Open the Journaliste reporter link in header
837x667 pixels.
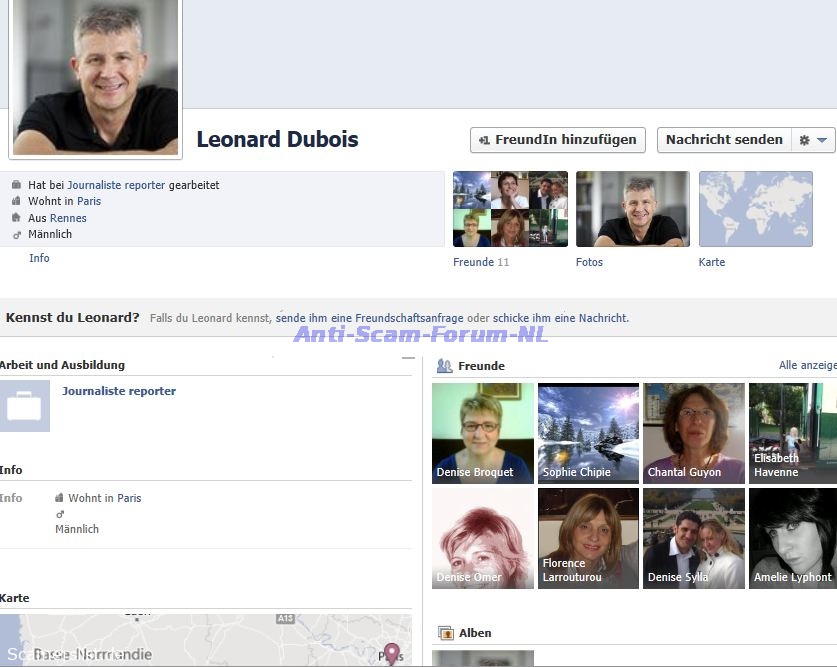(116, 185)
